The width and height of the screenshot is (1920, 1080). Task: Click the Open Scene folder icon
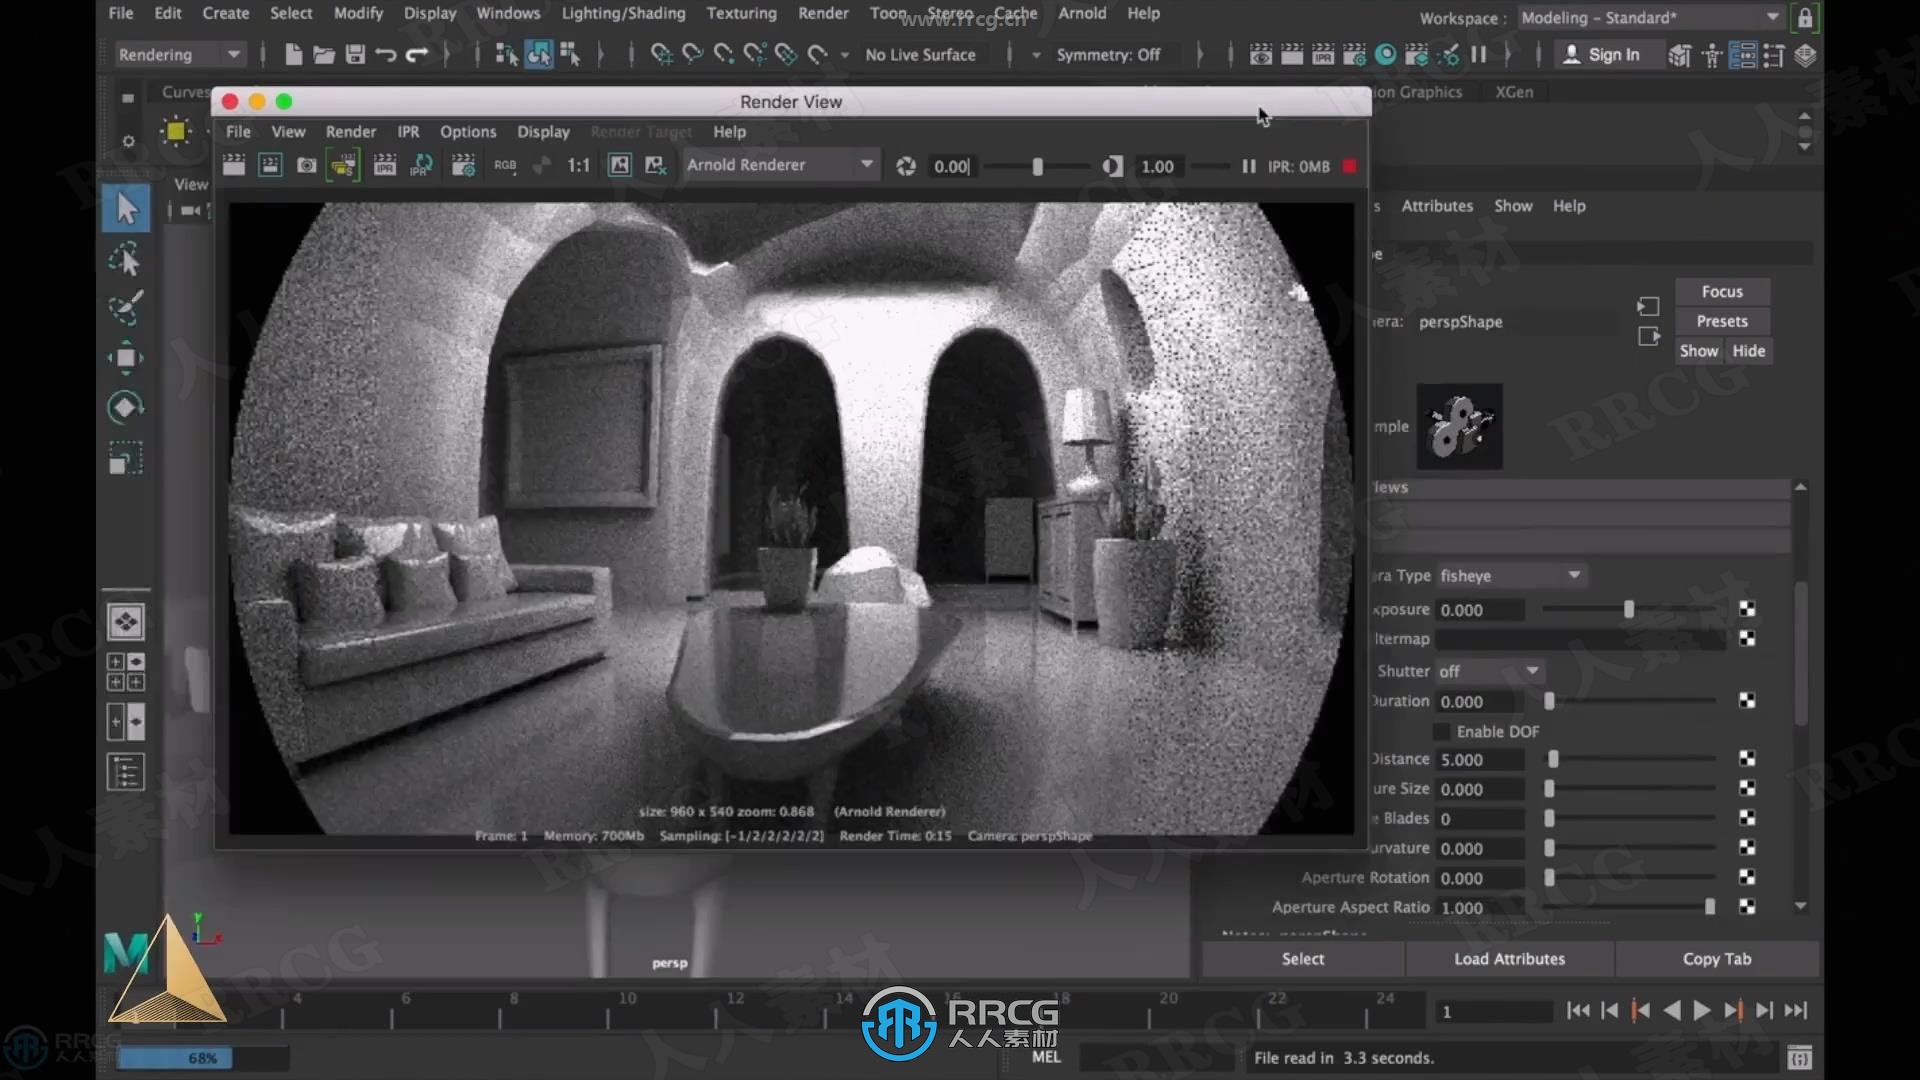click(324, 55)
